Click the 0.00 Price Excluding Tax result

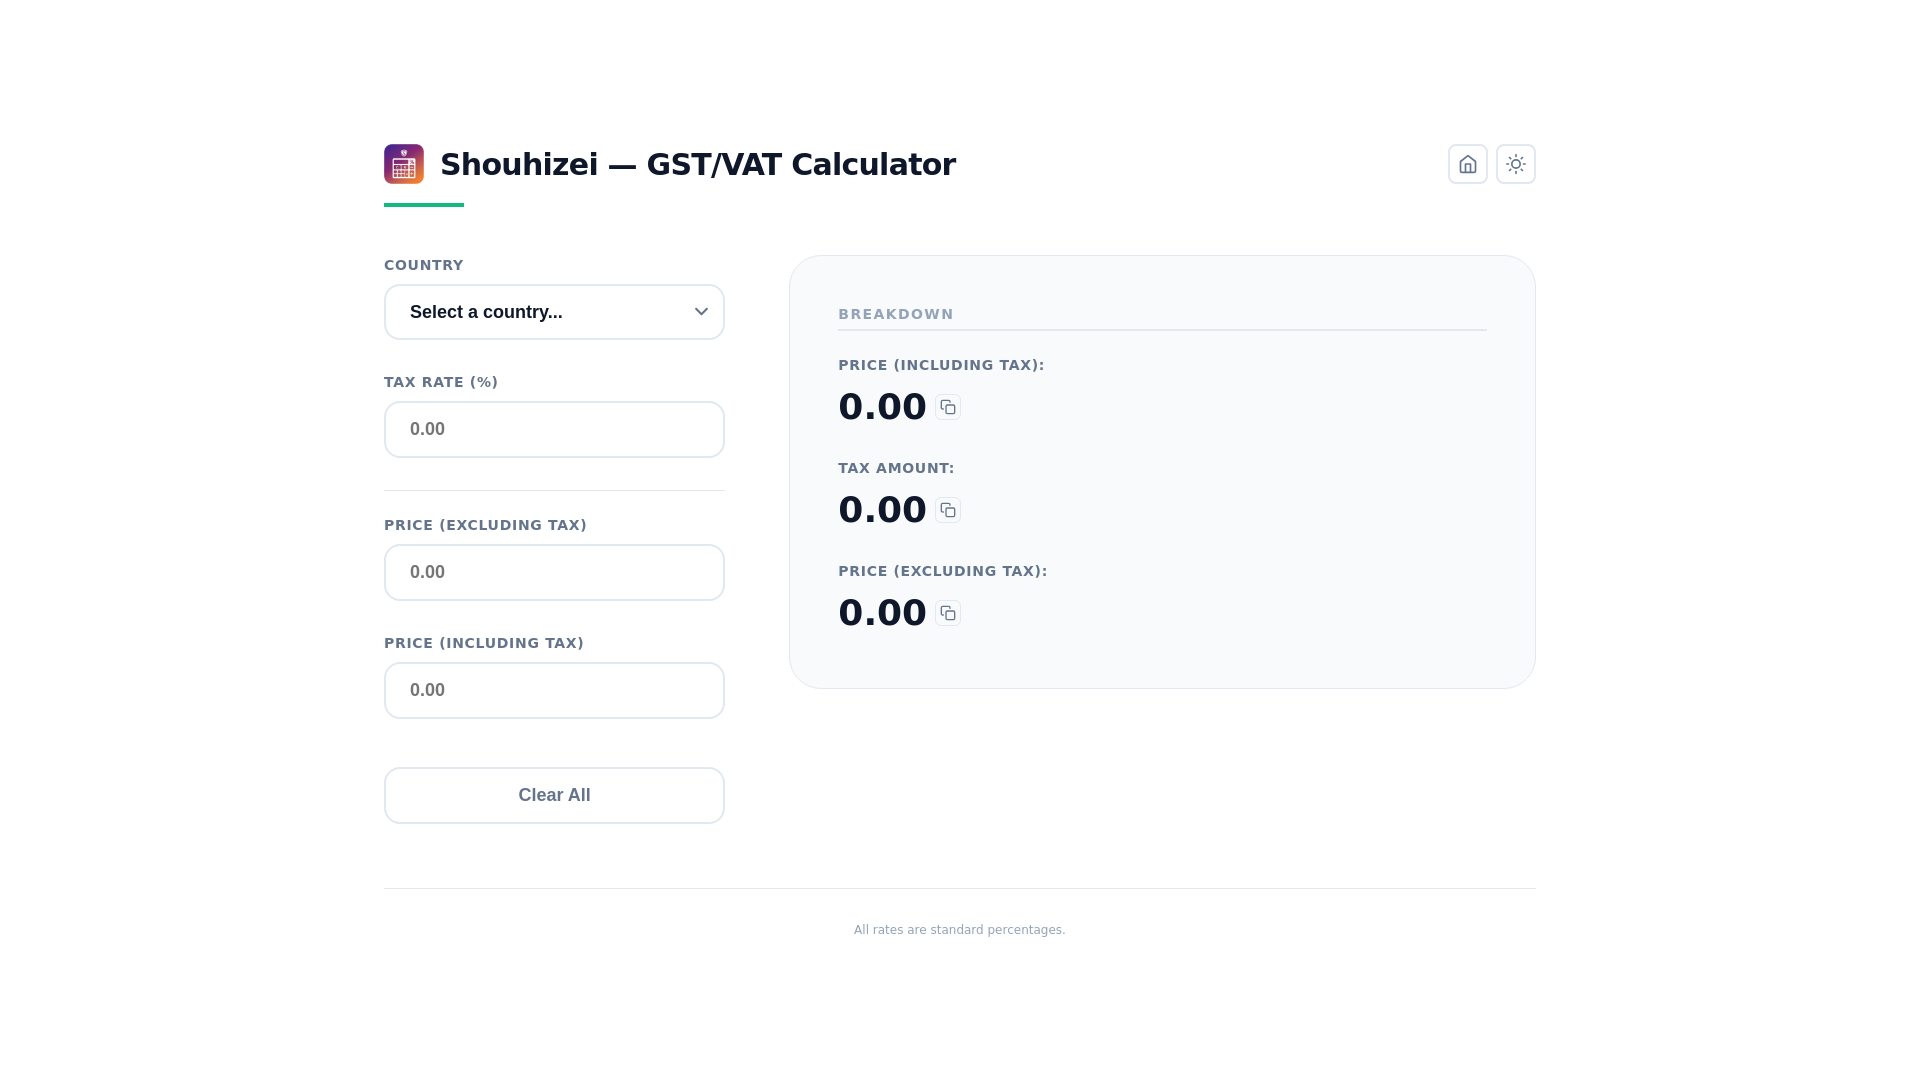tap(881, 613)
